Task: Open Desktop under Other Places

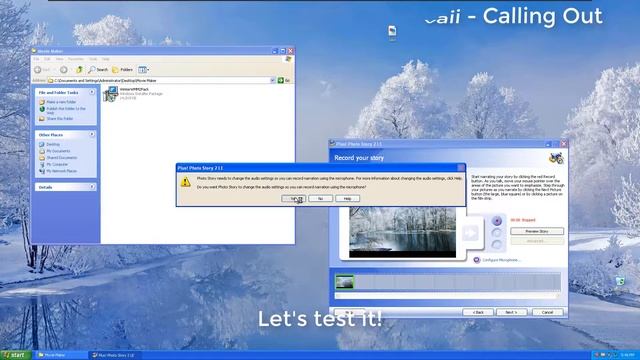Action: [x=53, y=144]
